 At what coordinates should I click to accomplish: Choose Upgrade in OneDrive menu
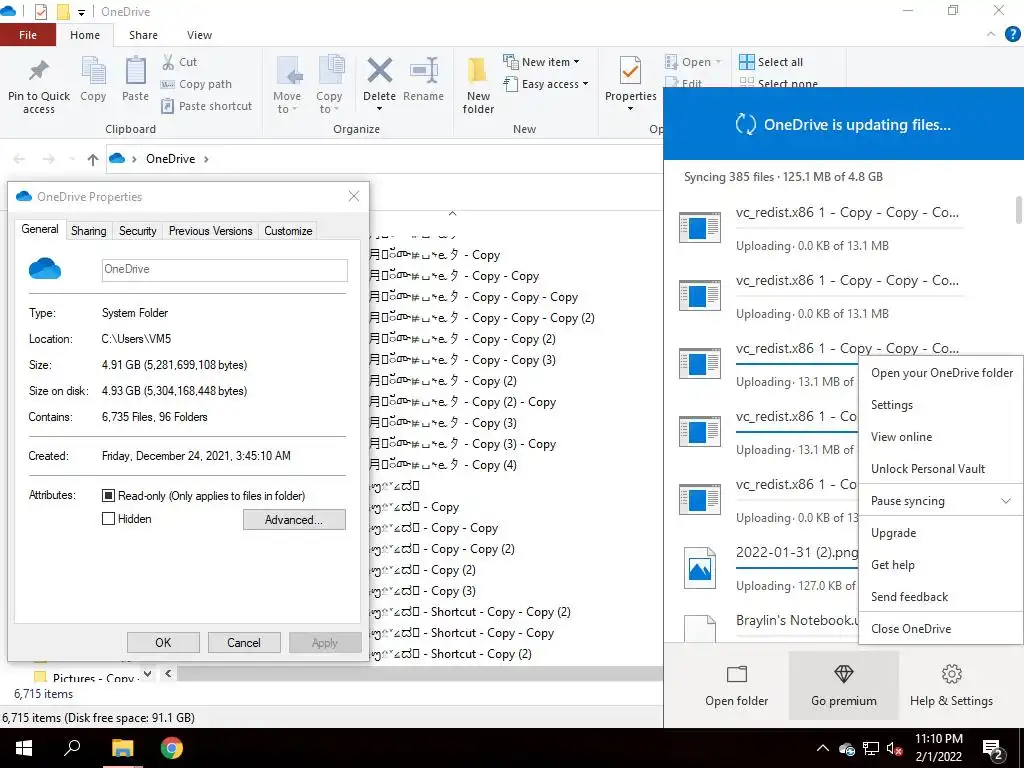point(941,533)
